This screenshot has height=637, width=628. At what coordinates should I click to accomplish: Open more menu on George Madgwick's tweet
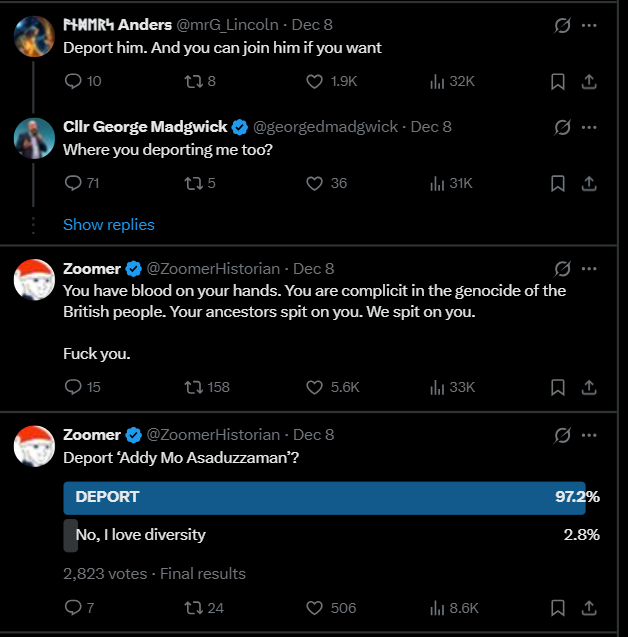589,127
